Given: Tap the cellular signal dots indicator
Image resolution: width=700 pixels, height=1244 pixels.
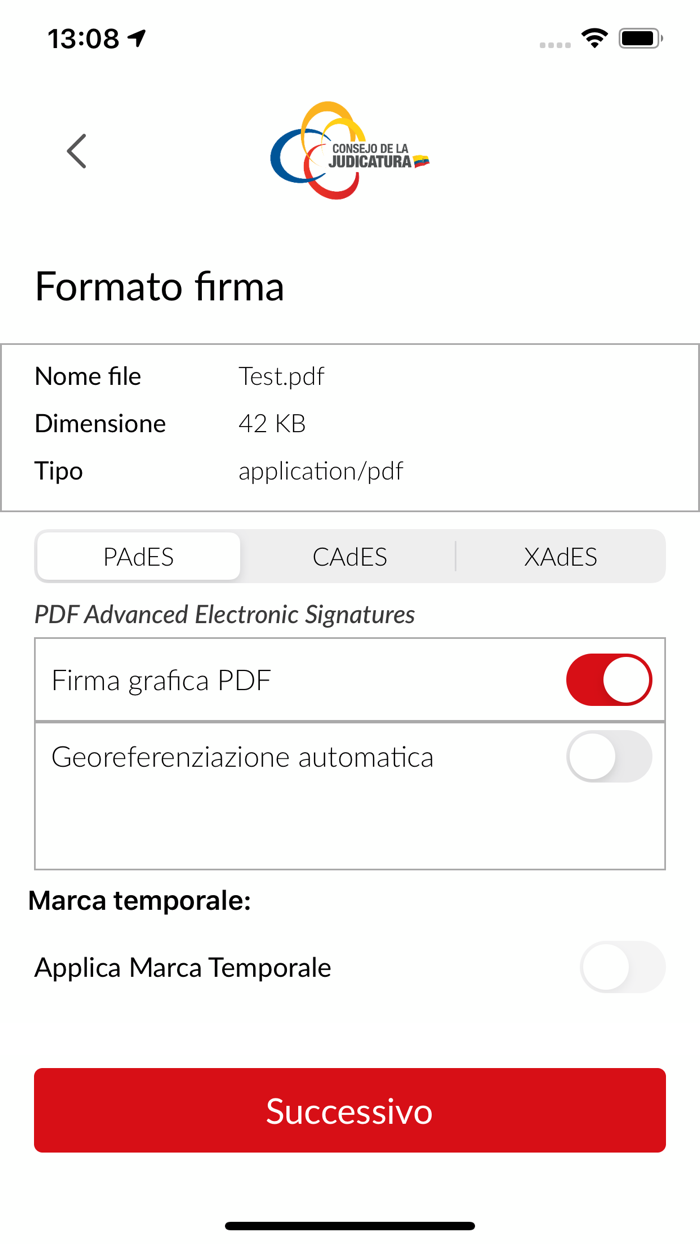Looking at the screenshot, I should point(554,44).
